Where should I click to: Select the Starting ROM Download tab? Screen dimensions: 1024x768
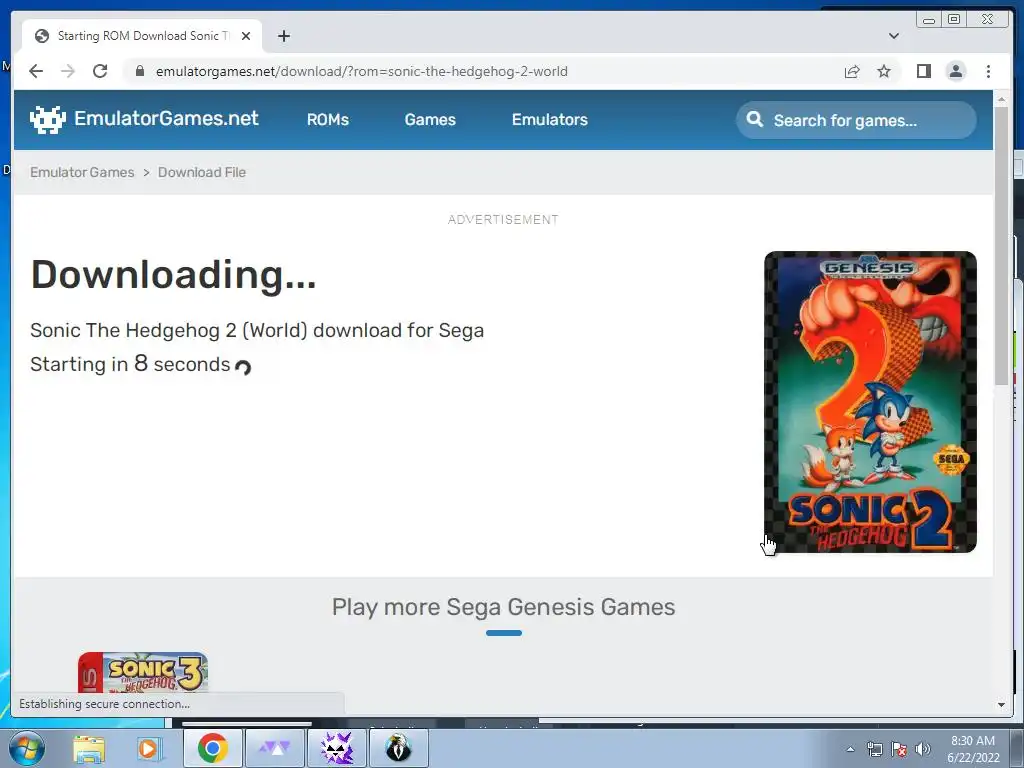click(x=142, y=36)
